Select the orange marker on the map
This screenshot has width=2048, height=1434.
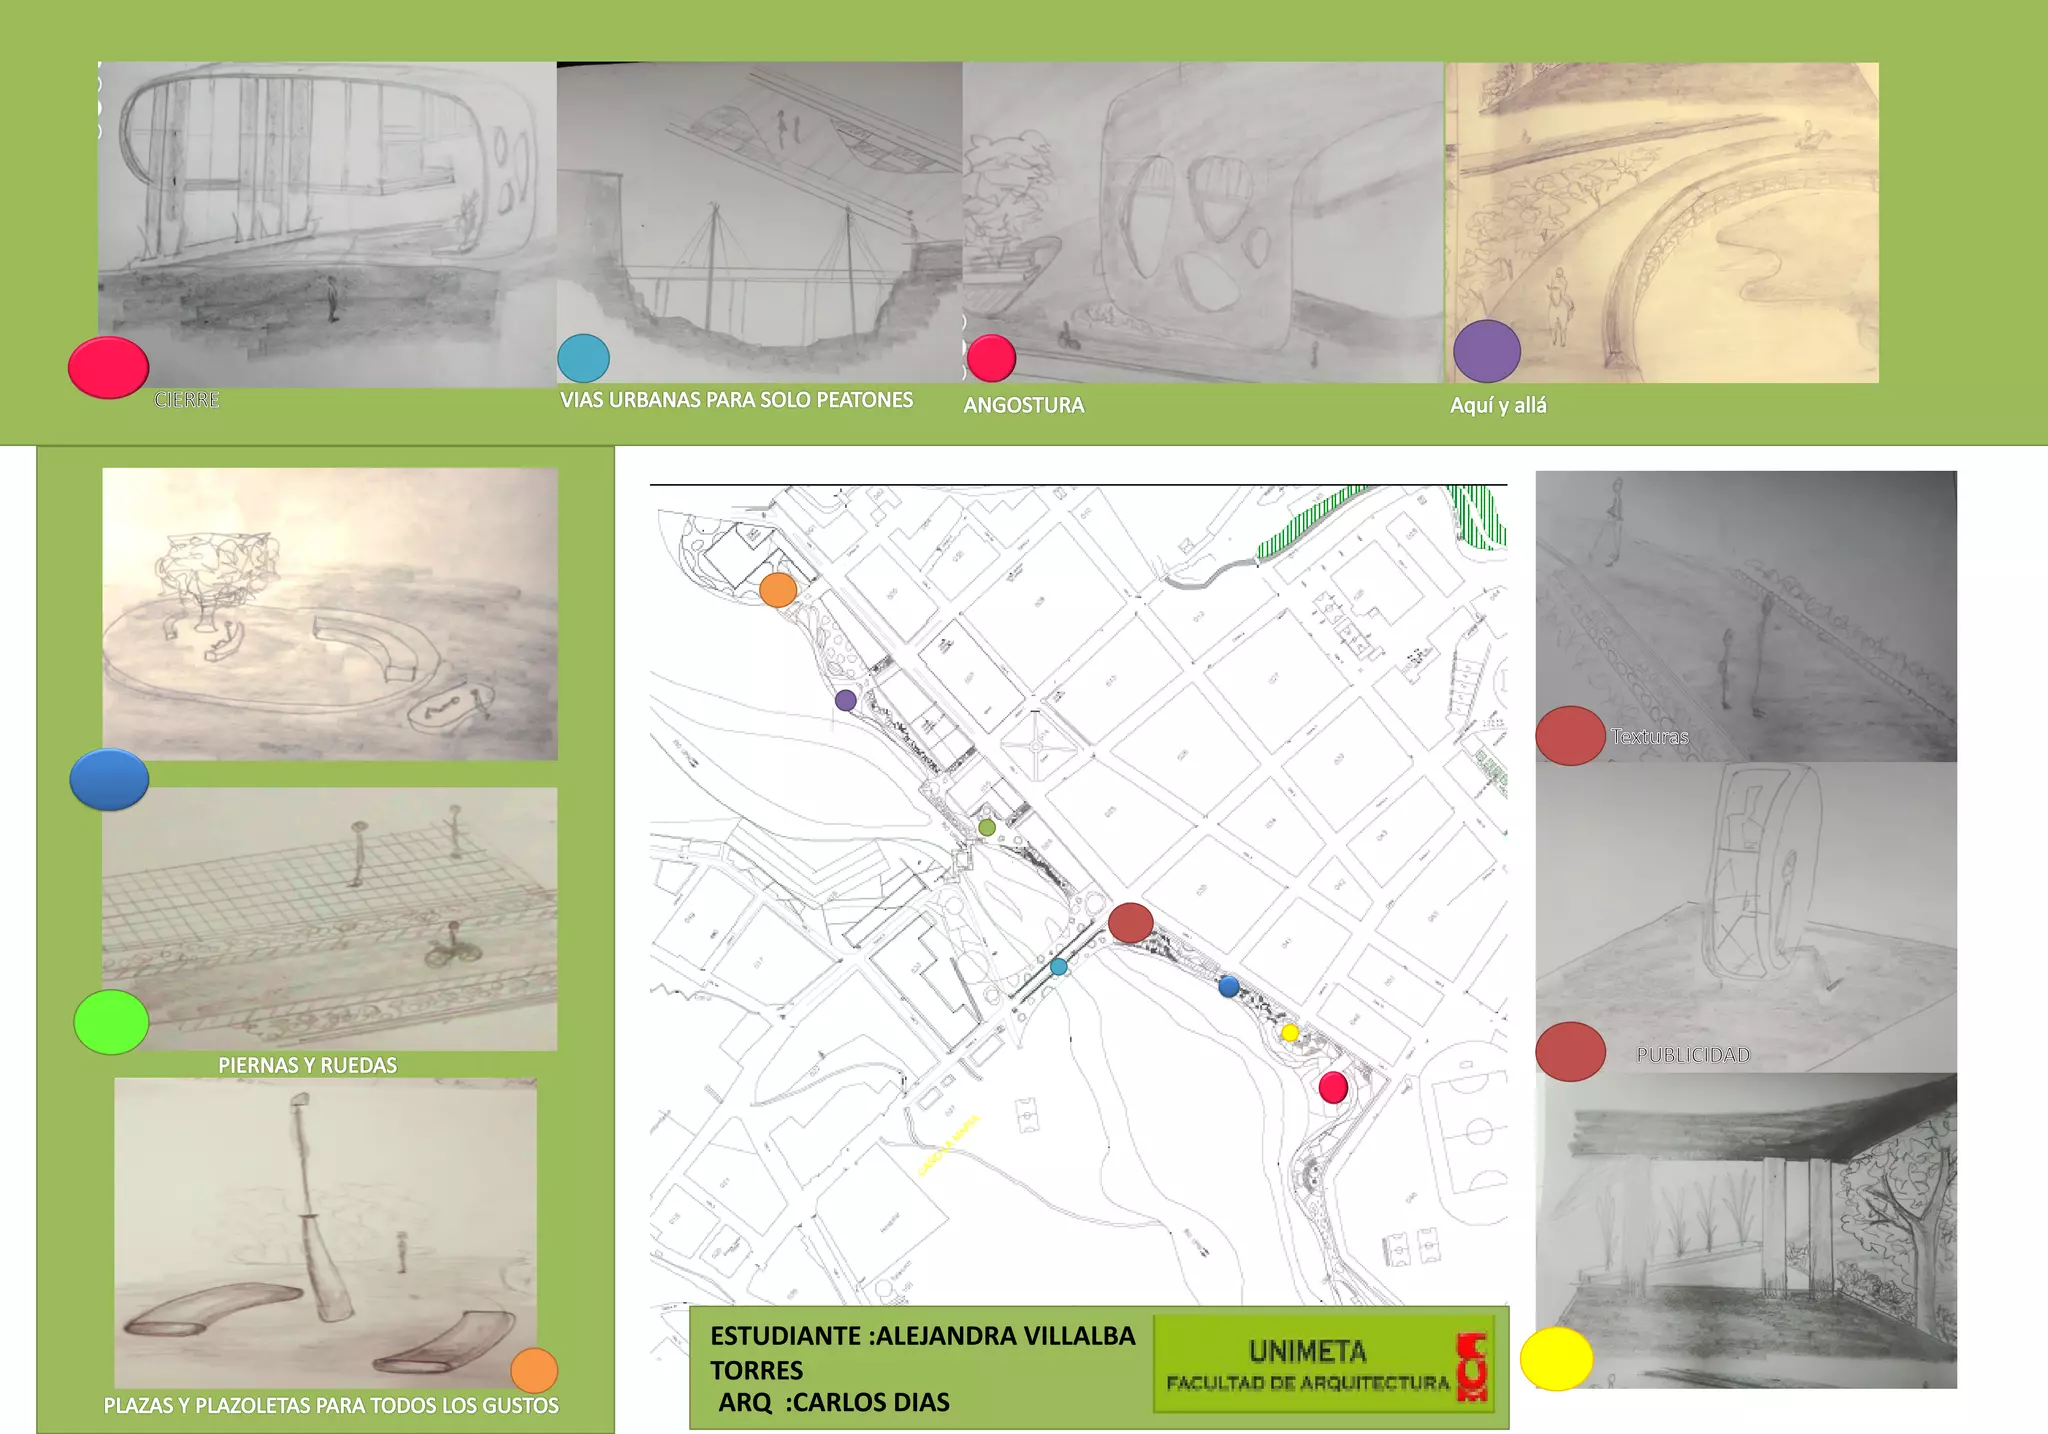tap(778, 590)
